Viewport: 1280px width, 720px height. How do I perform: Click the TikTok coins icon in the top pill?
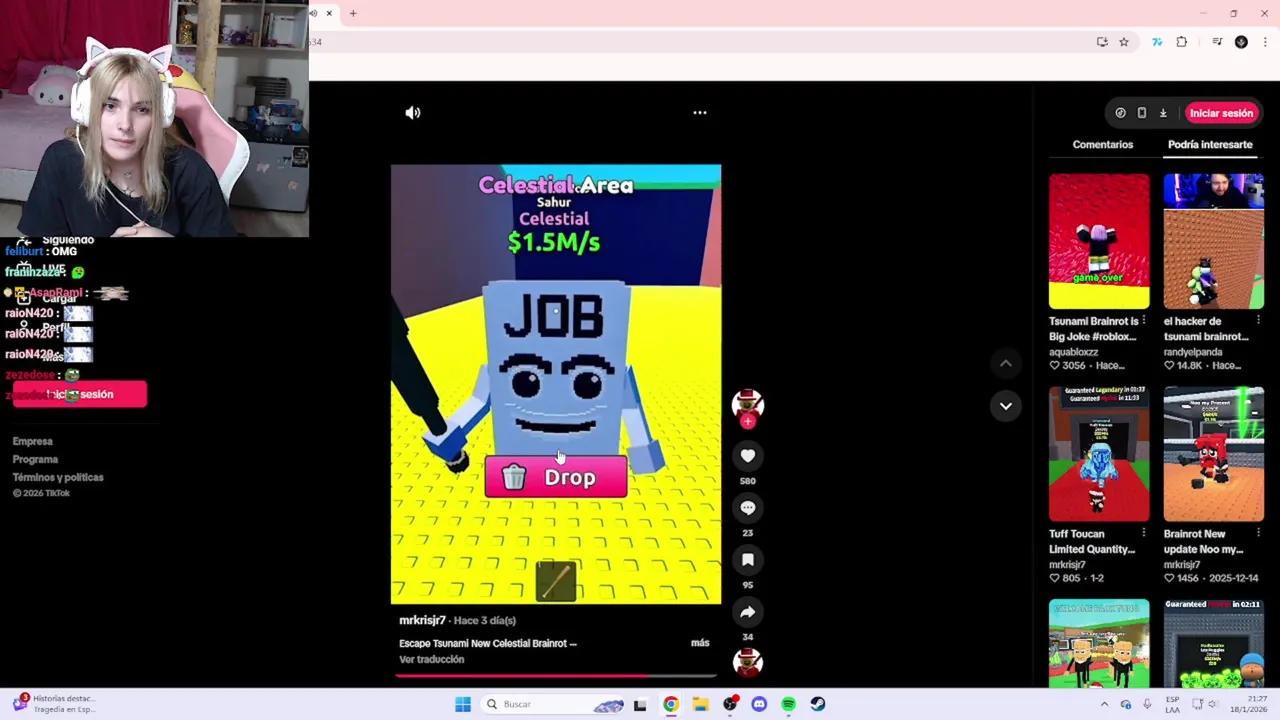coord(1120,113)
